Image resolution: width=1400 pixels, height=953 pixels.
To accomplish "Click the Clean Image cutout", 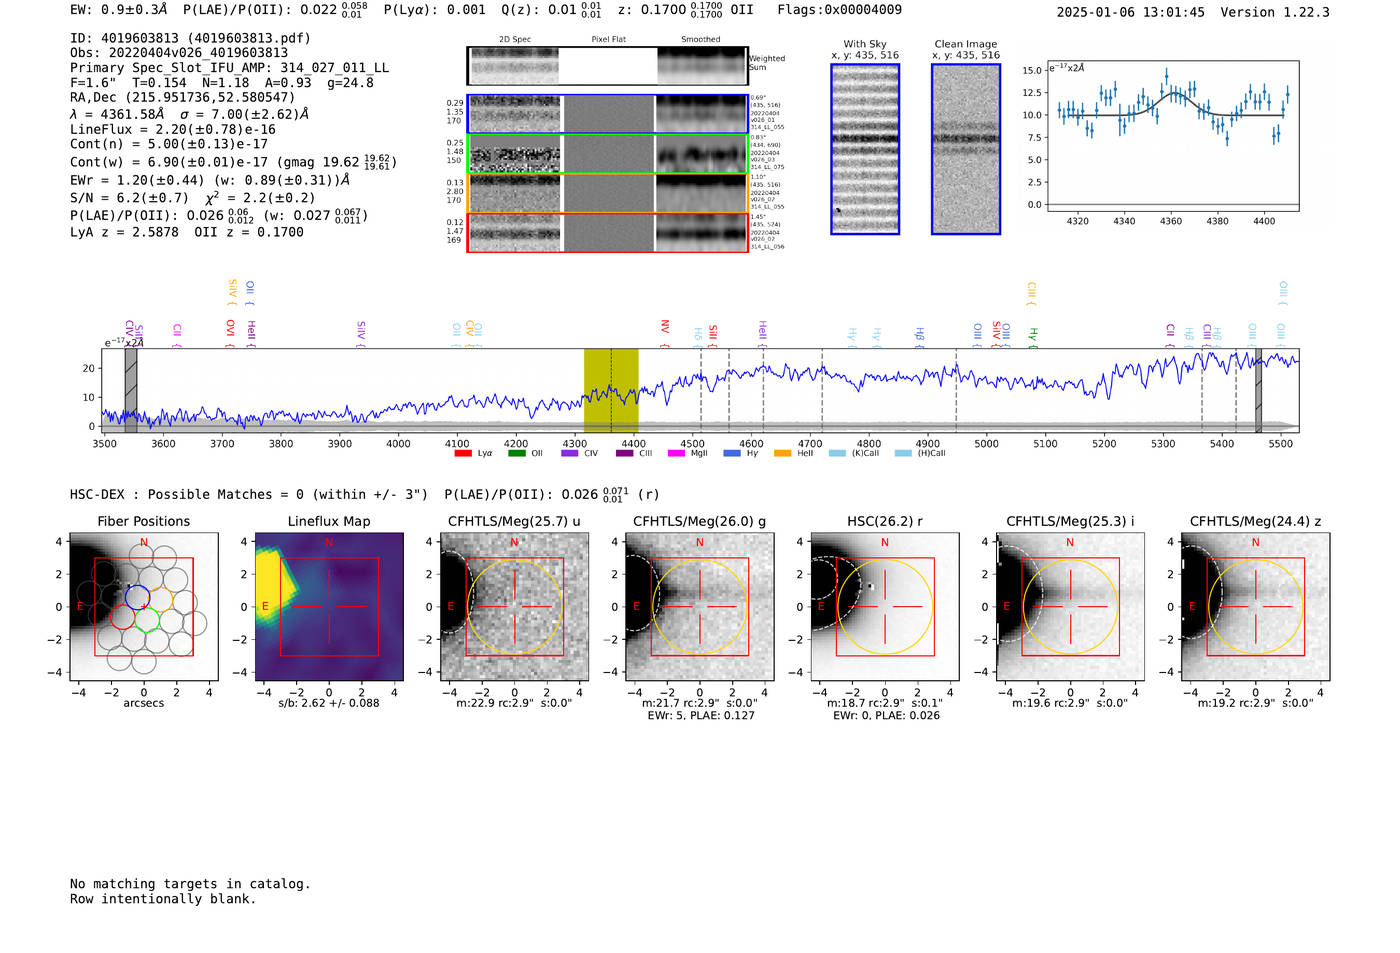I will [966, 149].
